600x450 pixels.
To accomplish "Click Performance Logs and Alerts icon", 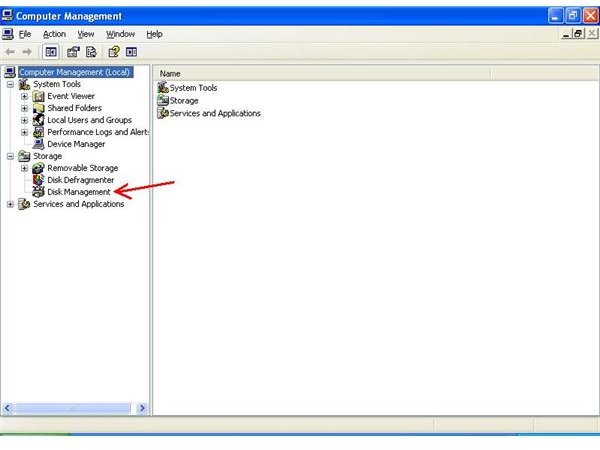I will point(38,132).
